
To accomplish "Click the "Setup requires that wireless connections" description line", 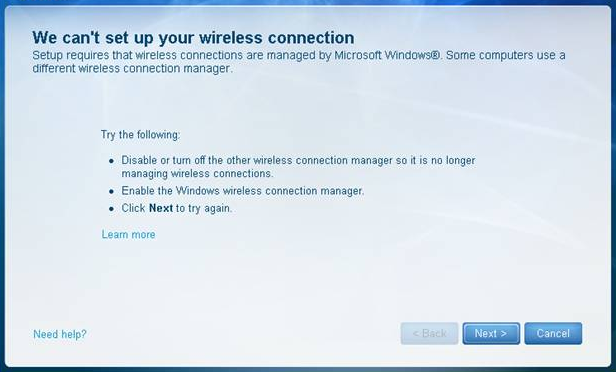I will (x=299, y=55).
